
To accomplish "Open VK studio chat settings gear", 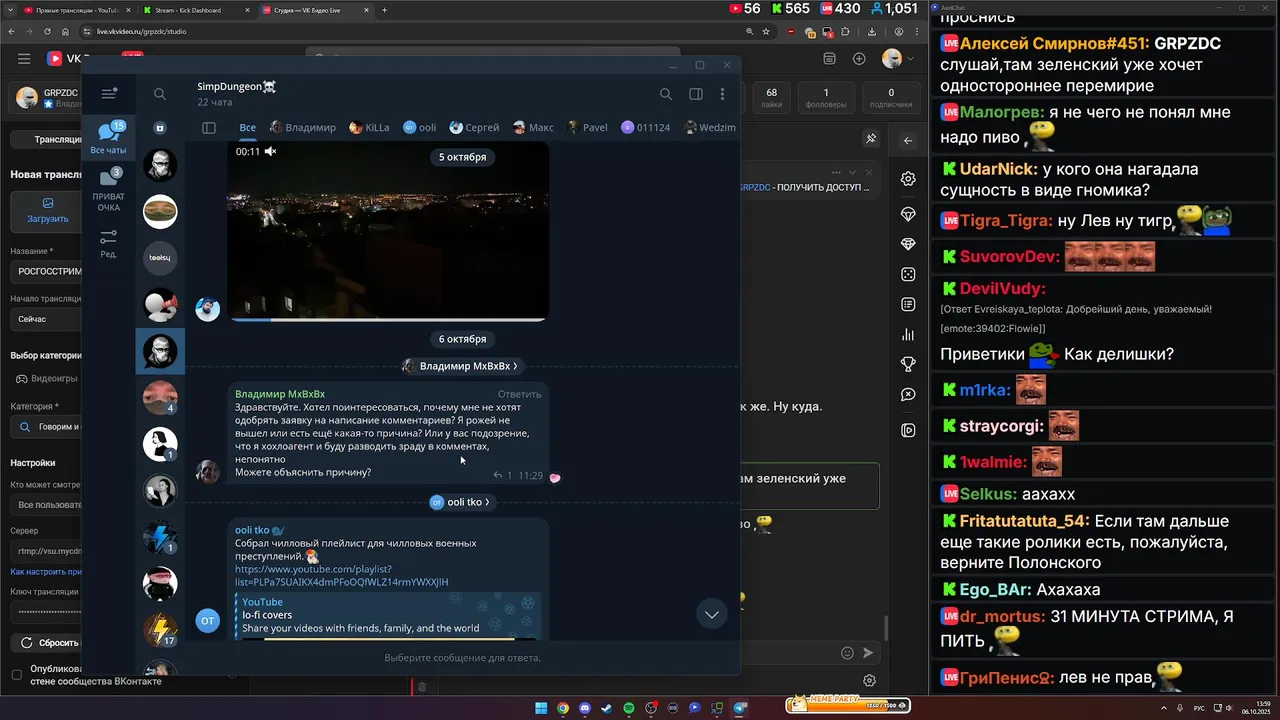I will [x=908, y=179].
